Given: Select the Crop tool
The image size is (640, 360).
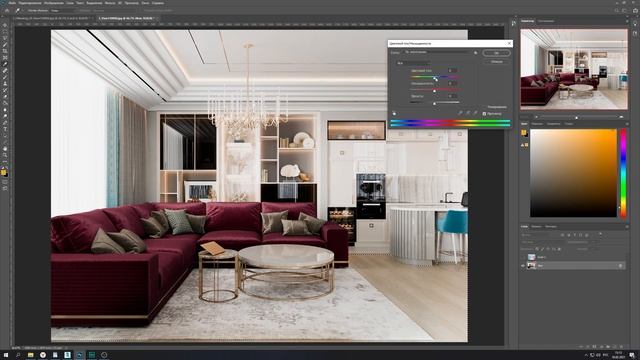Looking at the screenshot, I should (x=5, y=51).
